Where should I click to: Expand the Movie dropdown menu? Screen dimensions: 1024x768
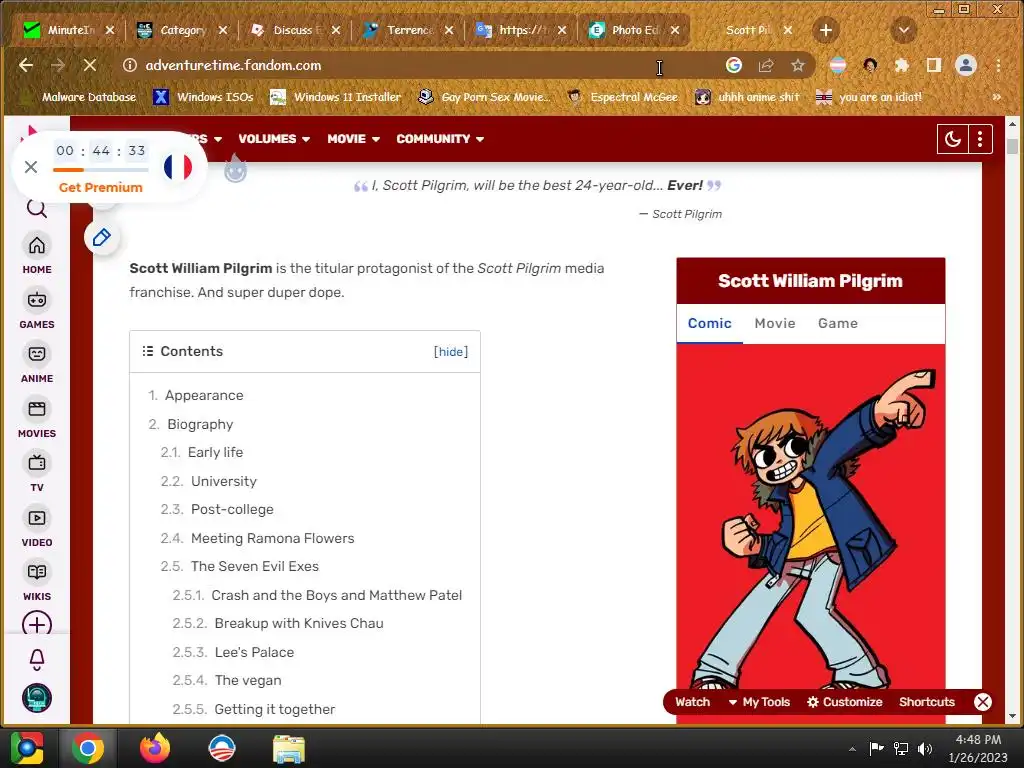pos(353,139)
